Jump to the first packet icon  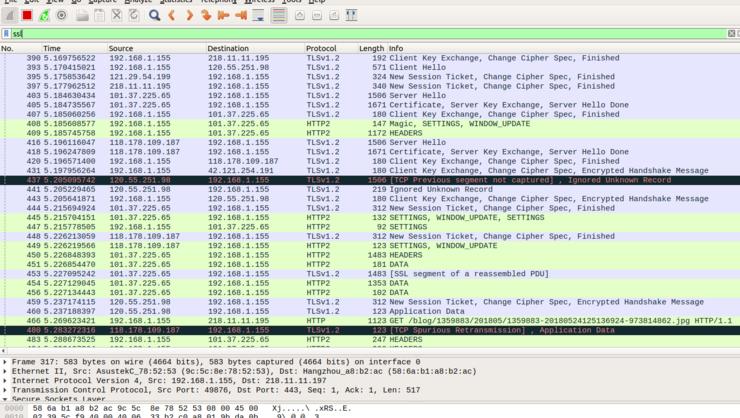(x=224, y=16)
